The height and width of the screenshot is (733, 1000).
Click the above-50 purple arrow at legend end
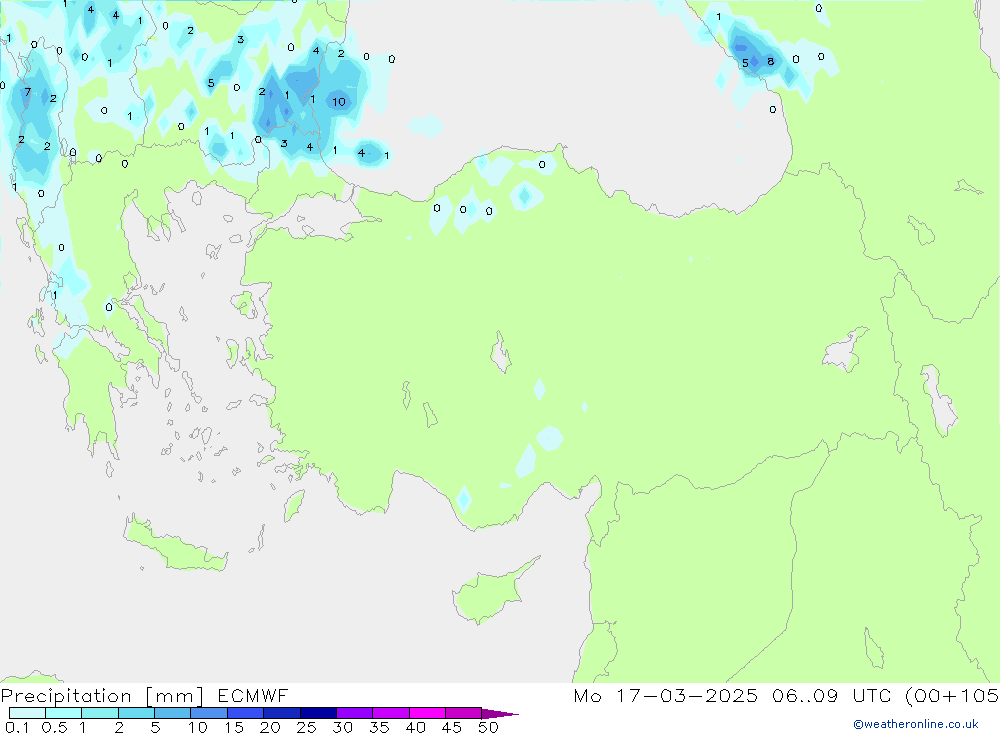click(x=500, y=714)
